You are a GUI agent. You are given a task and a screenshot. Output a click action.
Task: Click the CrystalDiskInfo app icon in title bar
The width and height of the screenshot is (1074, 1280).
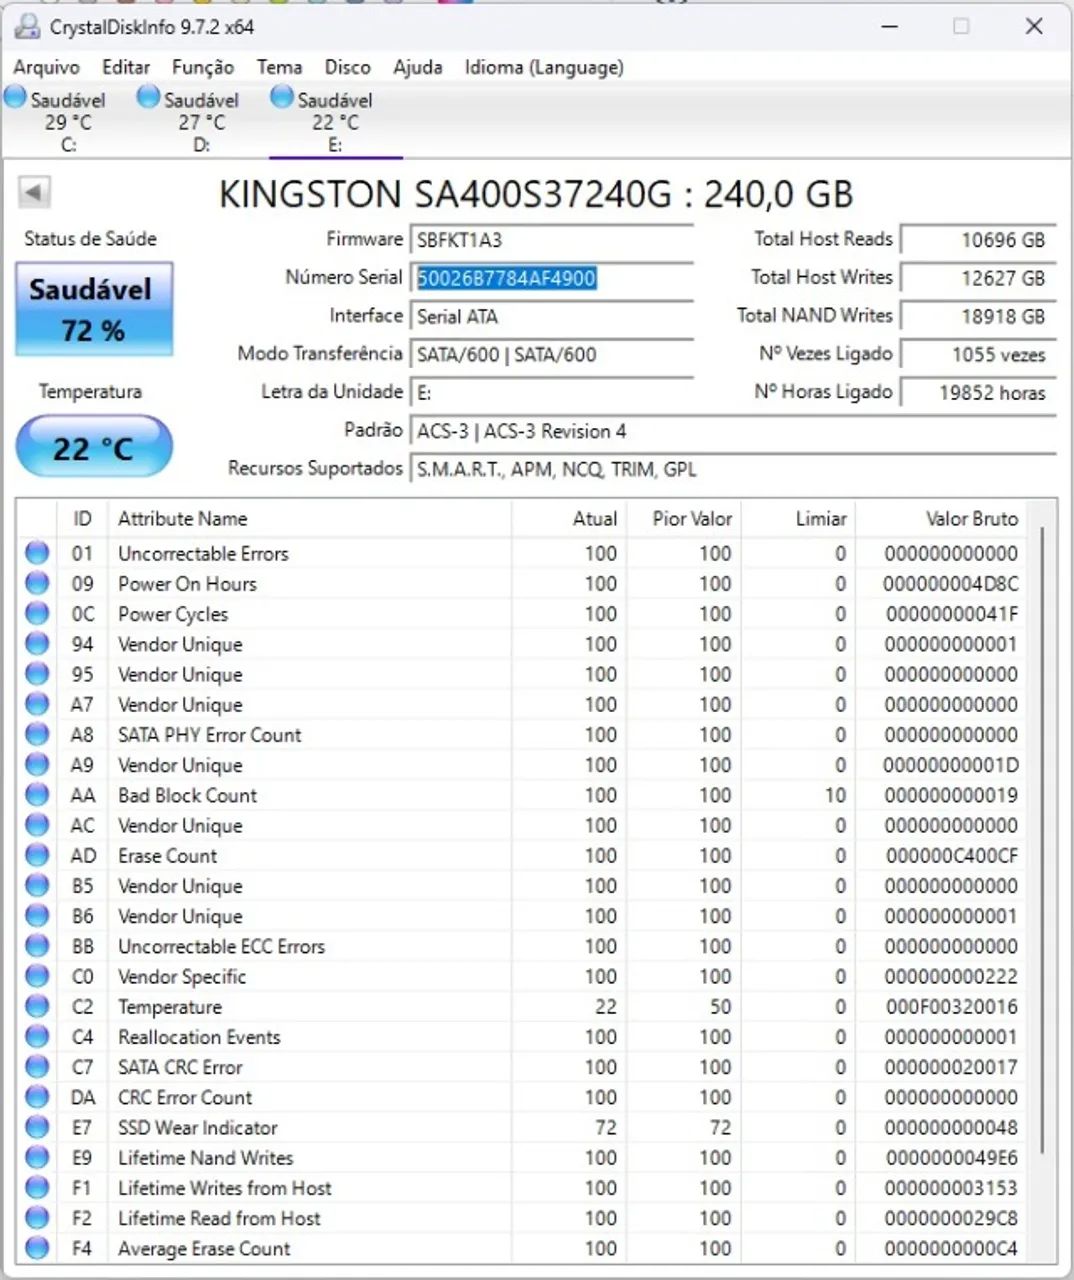[x=27, y=26]
